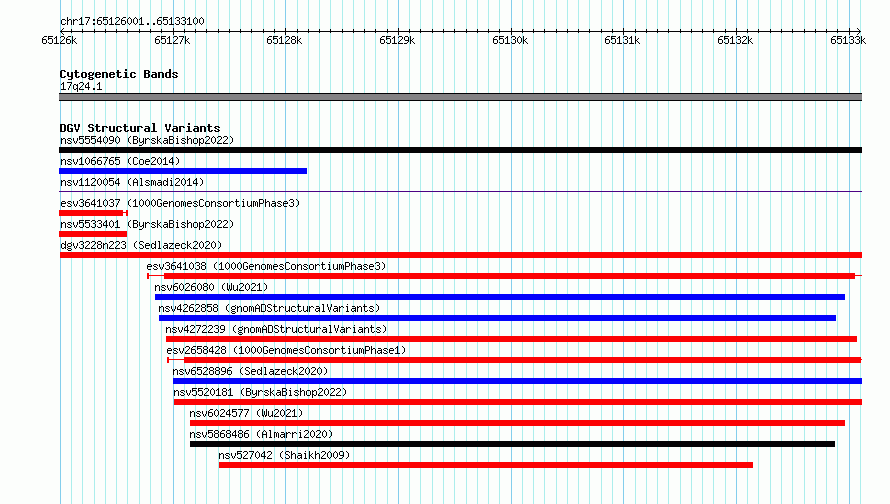Click the 17q24.1 band label
The width and height of the screenshot is (890, 504).
(x=81, y=86)
